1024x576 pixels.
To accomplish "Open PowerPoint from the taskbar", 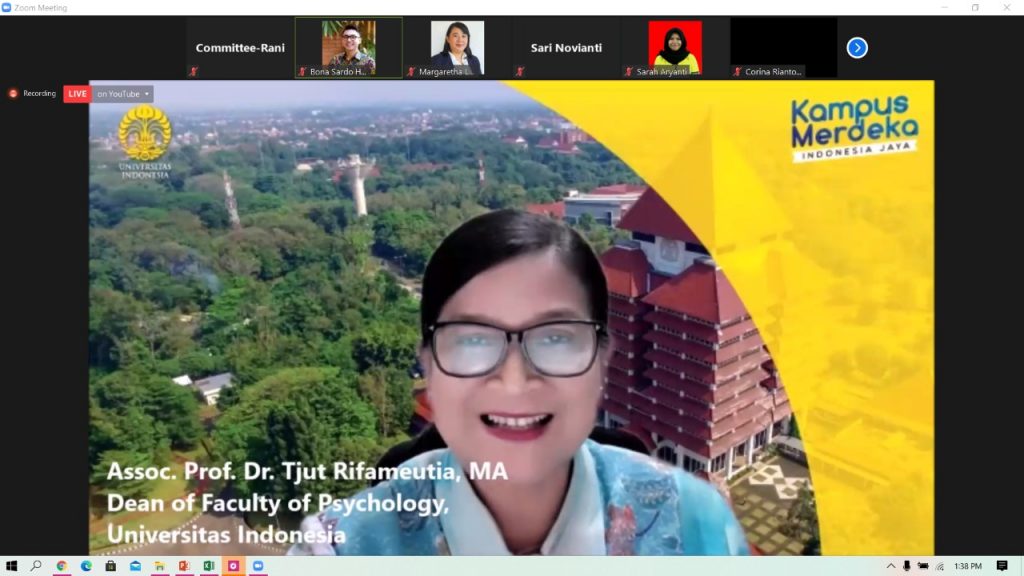I will [184, 566].
